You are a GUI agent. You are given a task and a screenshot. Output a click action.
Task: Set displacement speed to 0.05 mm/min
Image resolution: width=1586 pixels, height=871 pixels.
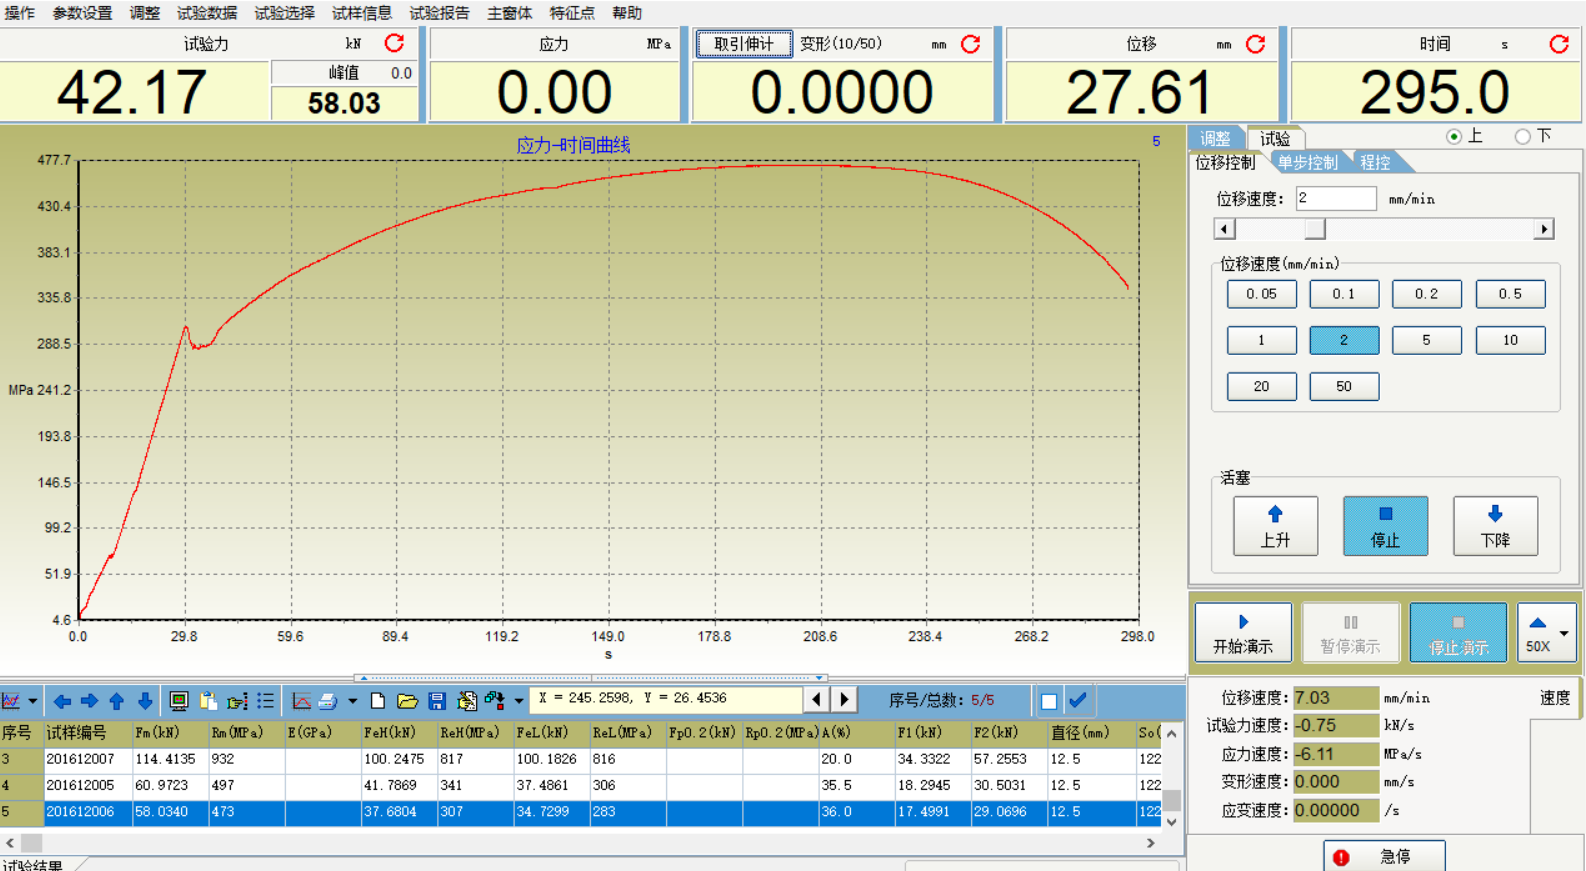[1261, 294]
